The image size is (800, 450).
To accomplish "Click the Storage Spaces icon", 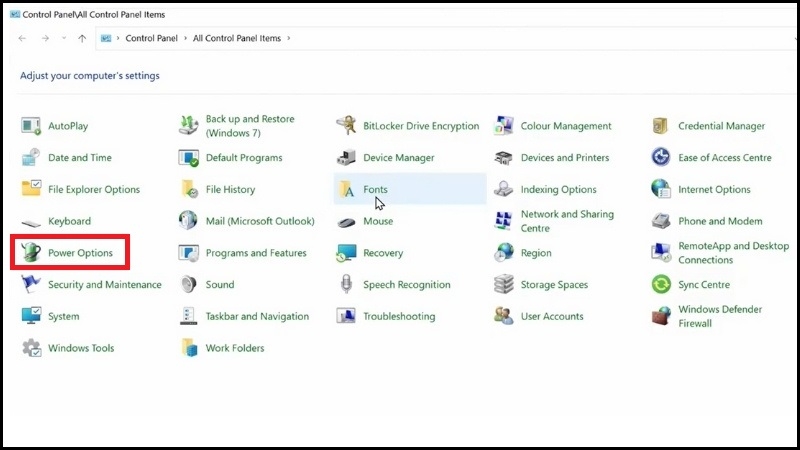I will point(504,285).
